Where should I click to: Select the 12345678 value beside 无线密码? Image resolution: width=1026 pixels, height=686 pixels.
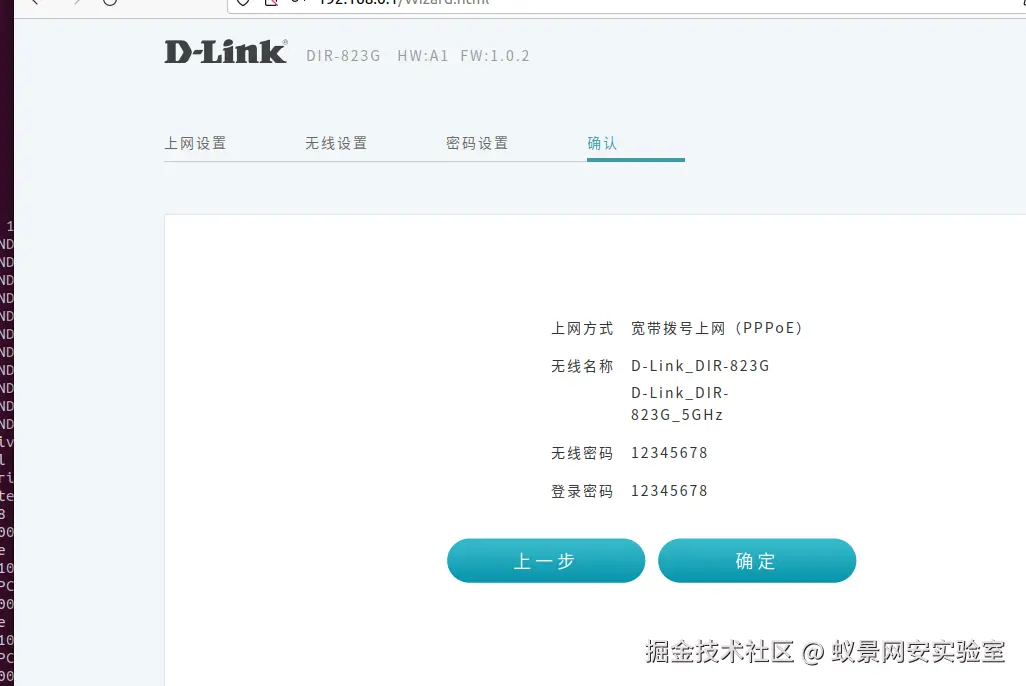(669, 453)
